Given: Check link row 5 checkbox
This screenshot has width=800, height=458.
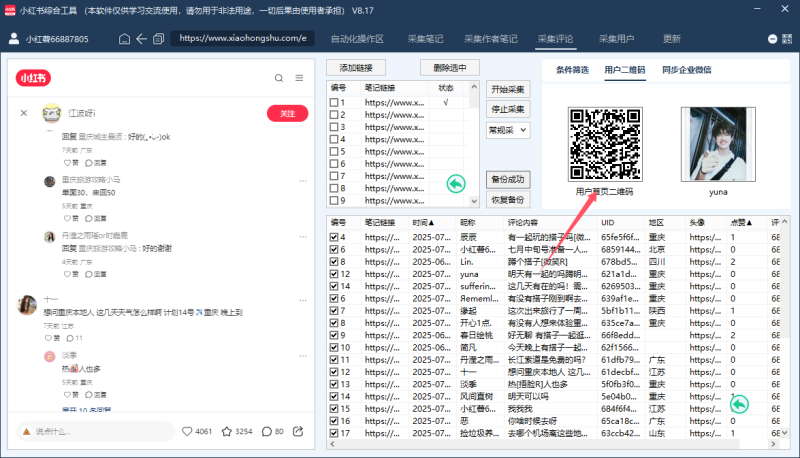Looking at the screenshot, I should pyautogui.click(x=334, y=151).
